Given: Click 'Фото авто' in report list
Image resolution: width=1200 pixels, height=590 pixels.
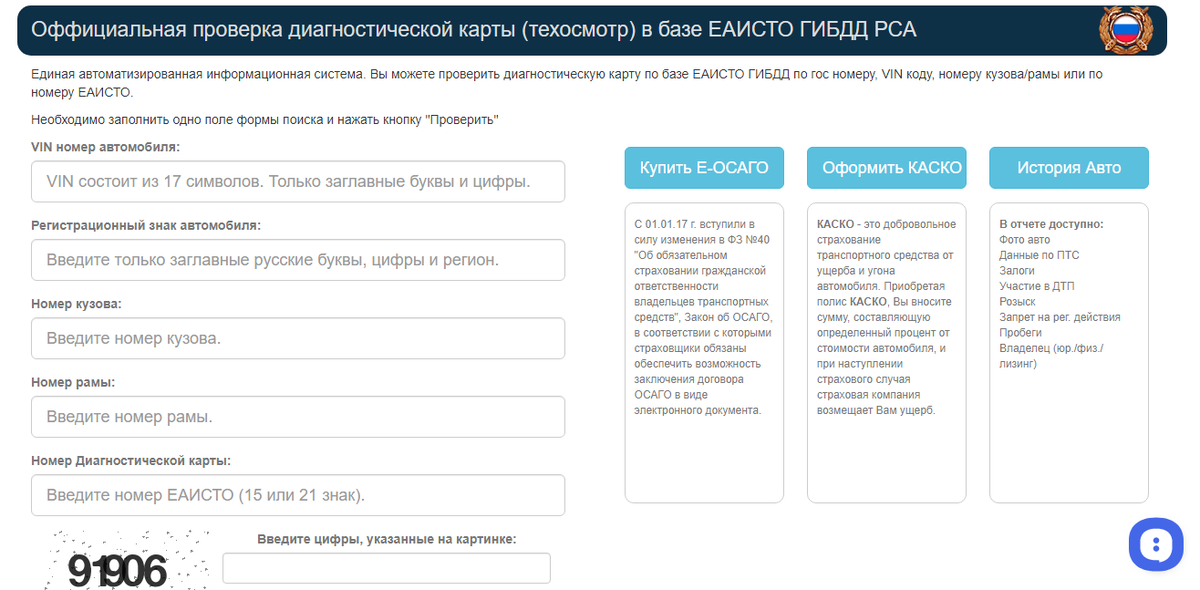Looking at the screenshot, I should (x=1025, y=240).
